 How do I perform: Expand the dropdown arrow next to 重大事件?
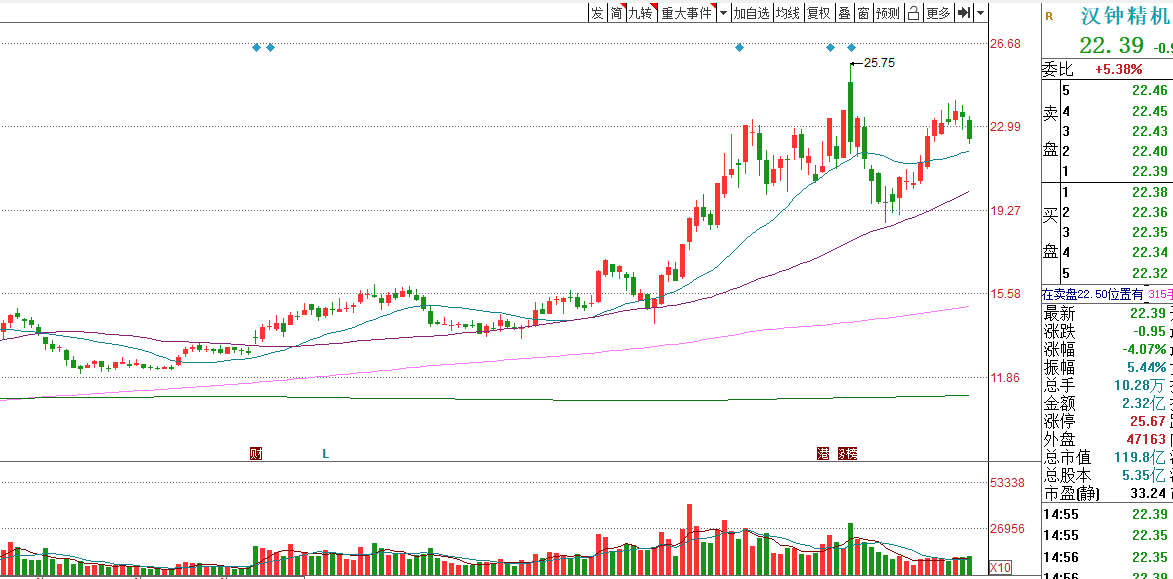point(723,13)
